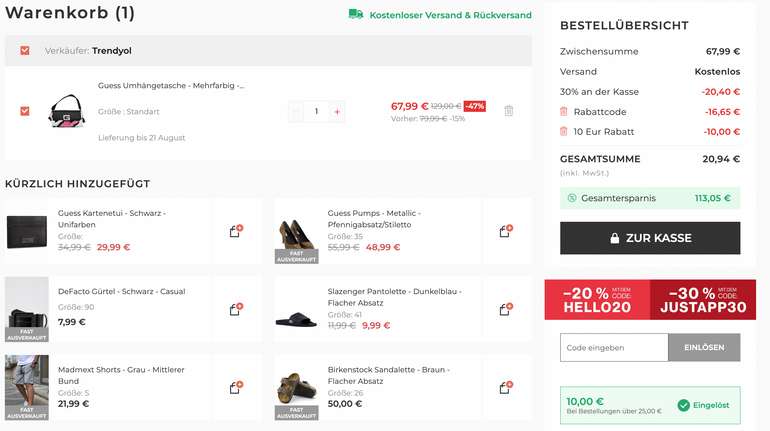Add DeFacto Gürtel to cart
The image size is (770, 431).
[236, 309]
